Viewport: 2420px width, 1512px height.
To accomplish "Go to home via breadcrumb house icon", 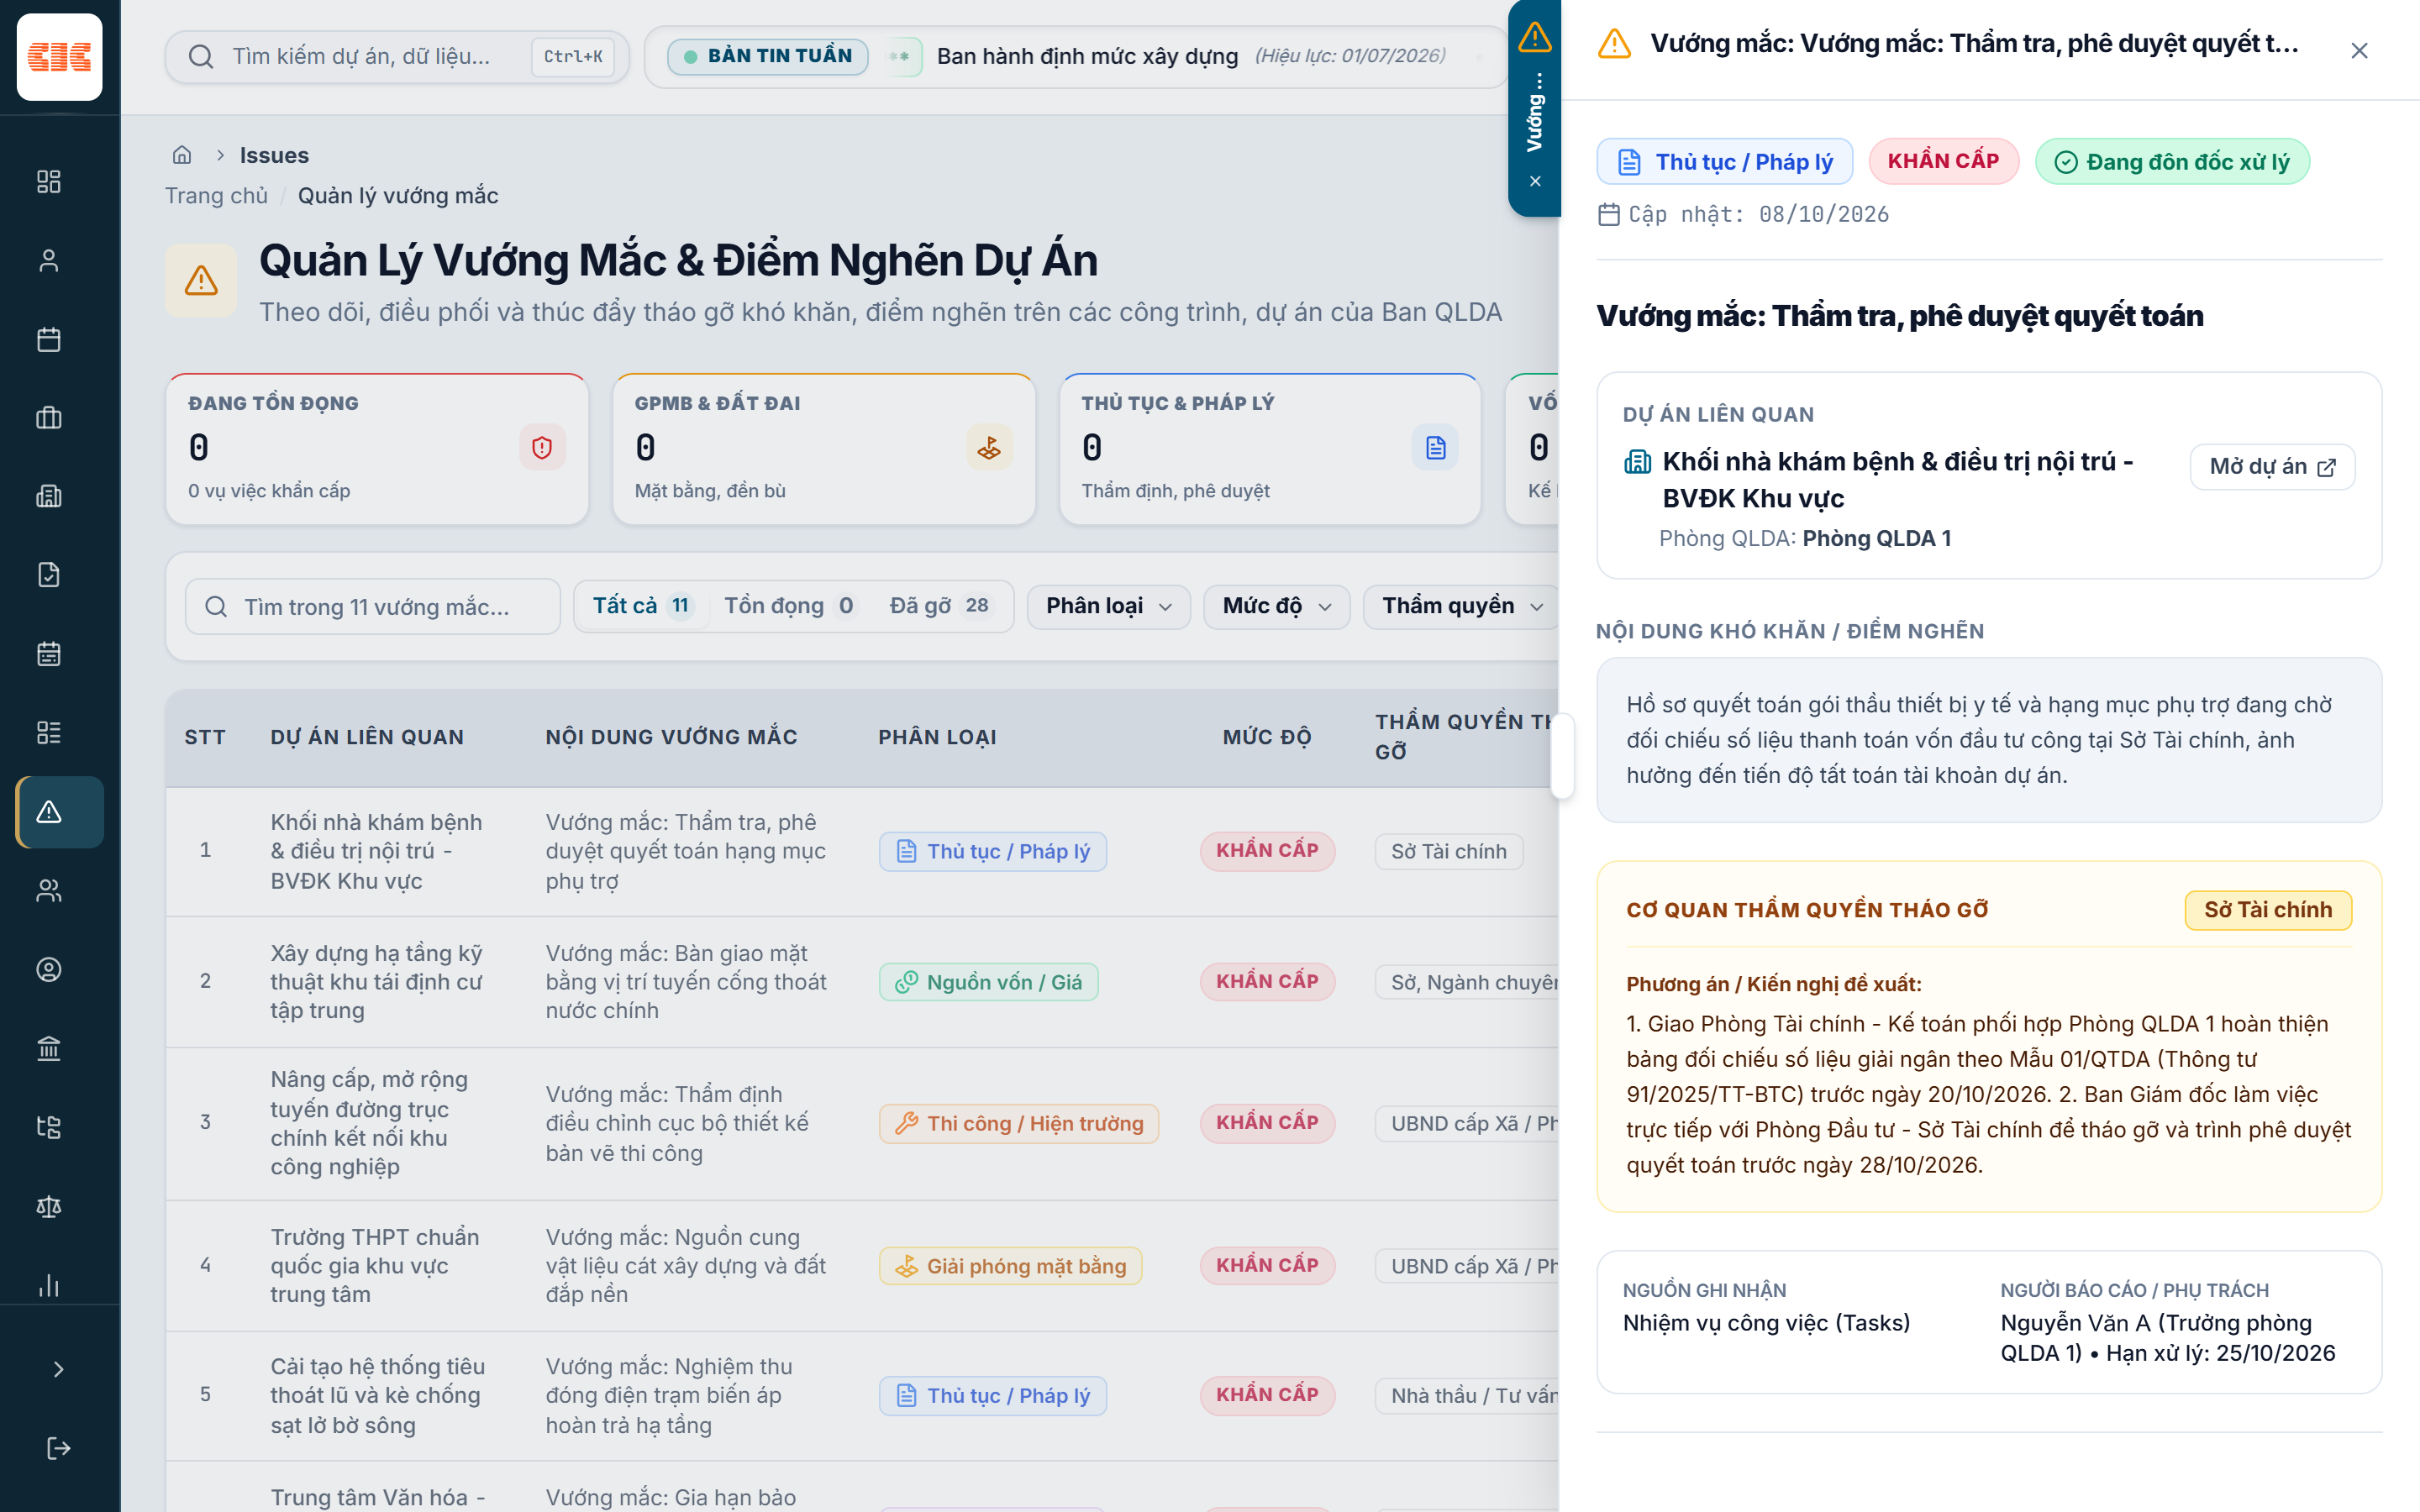I will pyautogui.click(x=182, y=155).
